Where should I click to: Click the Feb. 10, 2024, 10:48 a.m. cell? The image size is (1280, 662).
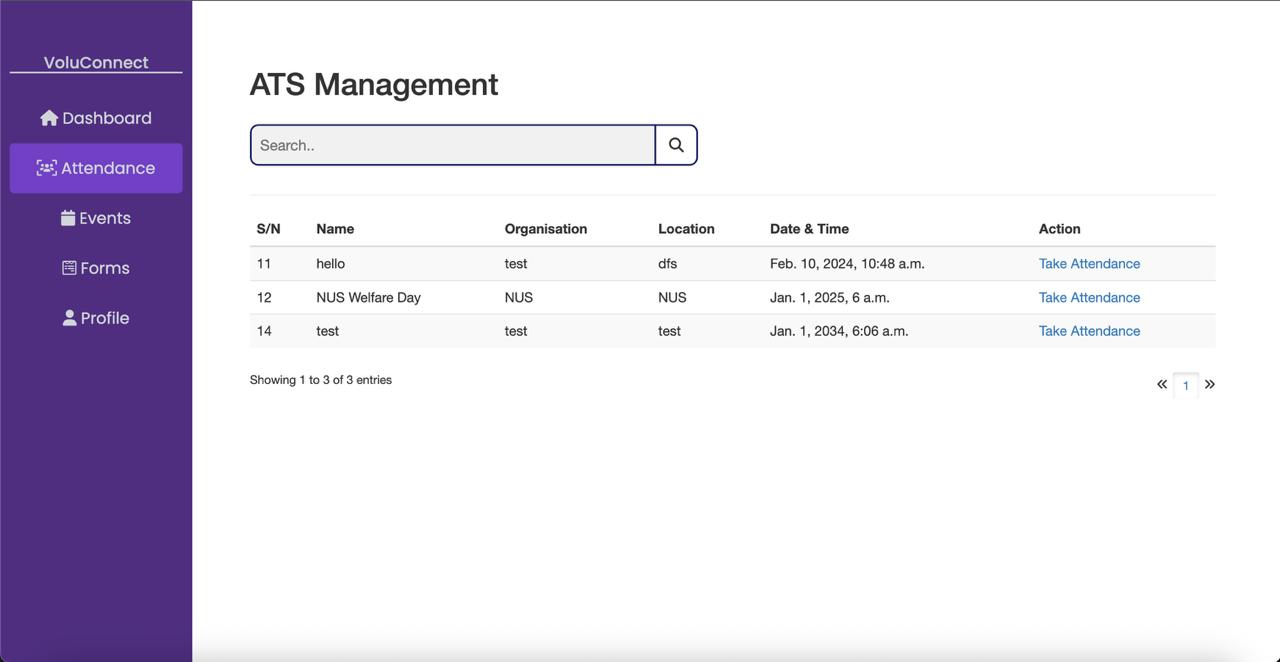pyautogui.click(x=847, y=264)
